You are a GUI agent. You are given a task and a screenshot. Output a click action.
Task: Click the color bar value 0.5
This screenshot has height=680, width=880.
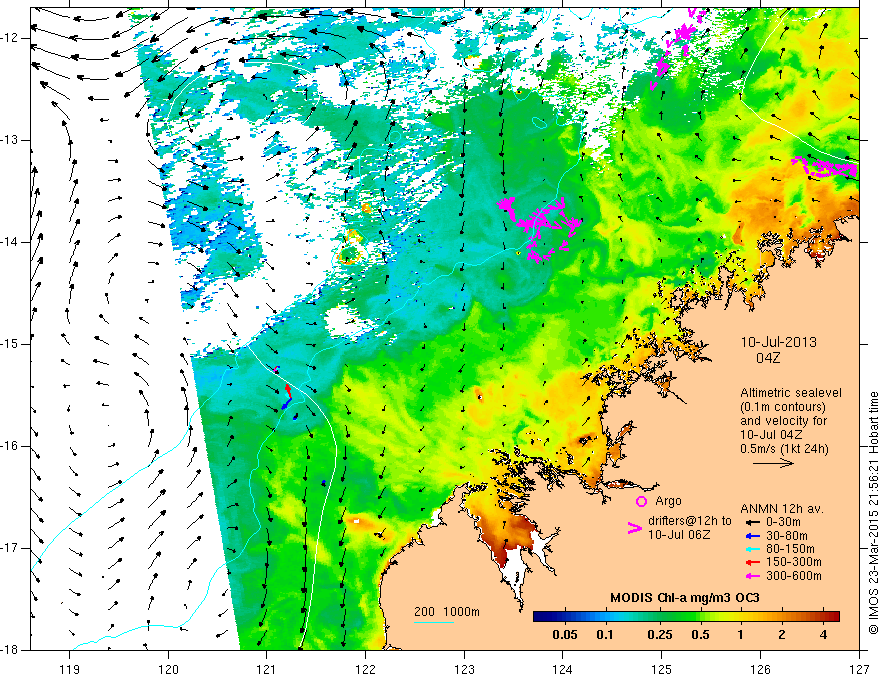tap(700, 635)
